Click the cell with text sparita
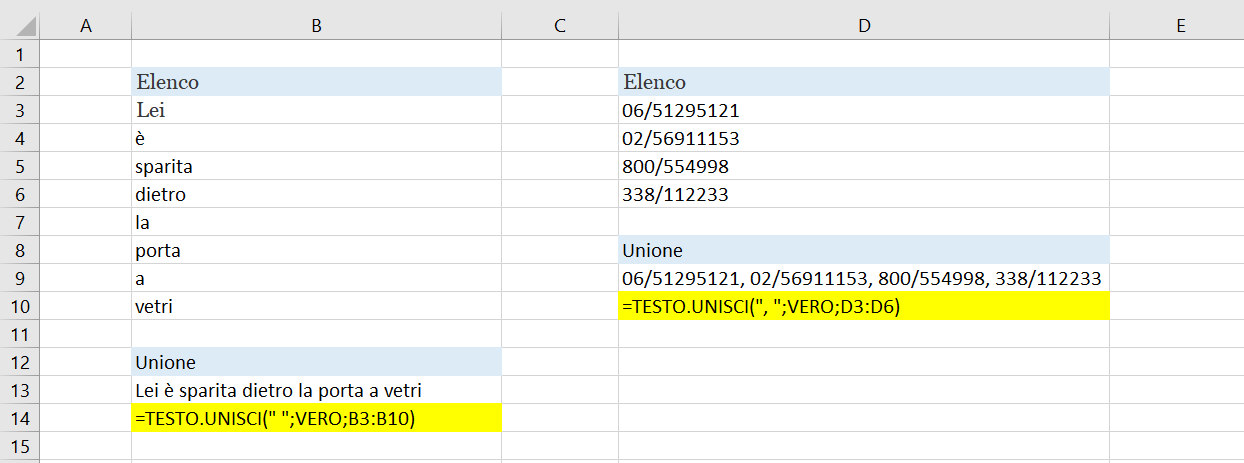 (316, 166)
